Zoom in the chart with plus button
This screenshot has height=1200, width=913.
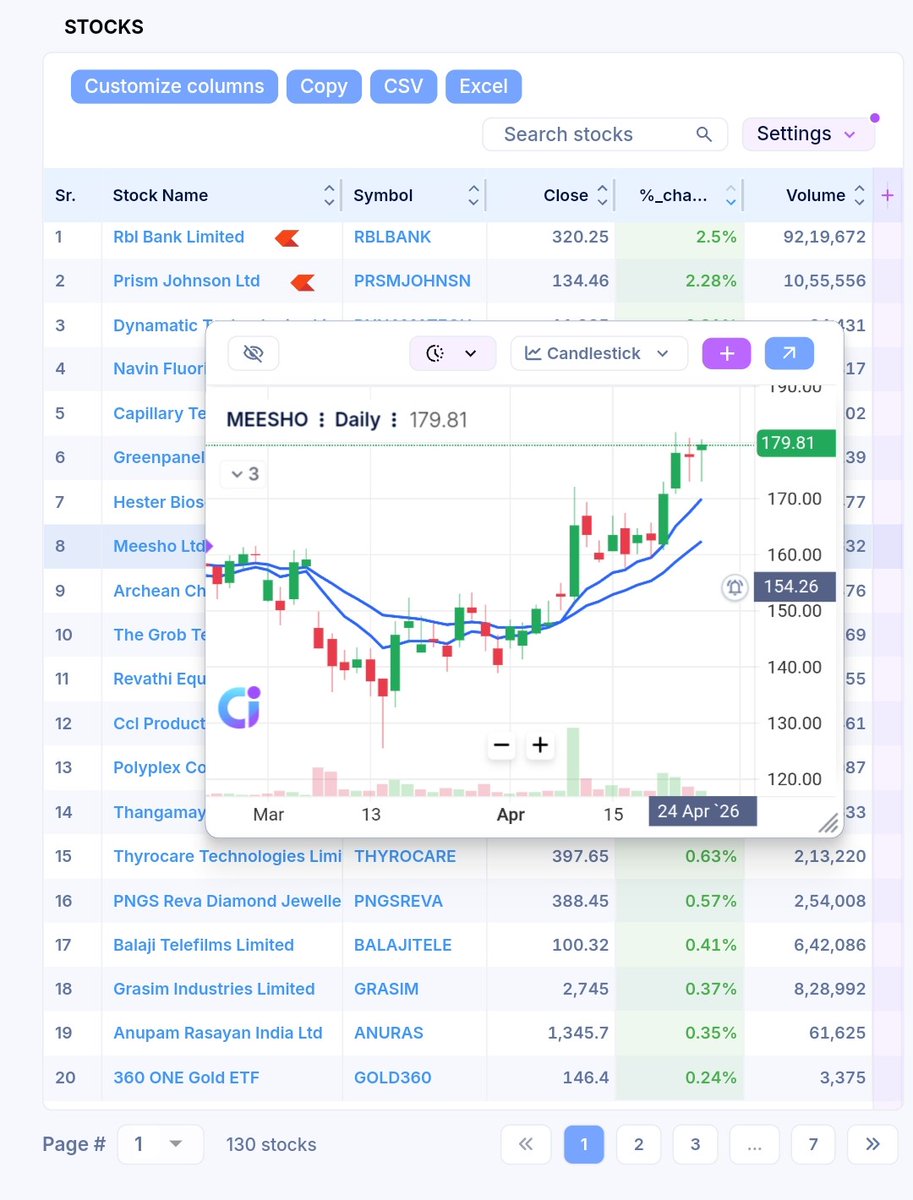[540, 745]
